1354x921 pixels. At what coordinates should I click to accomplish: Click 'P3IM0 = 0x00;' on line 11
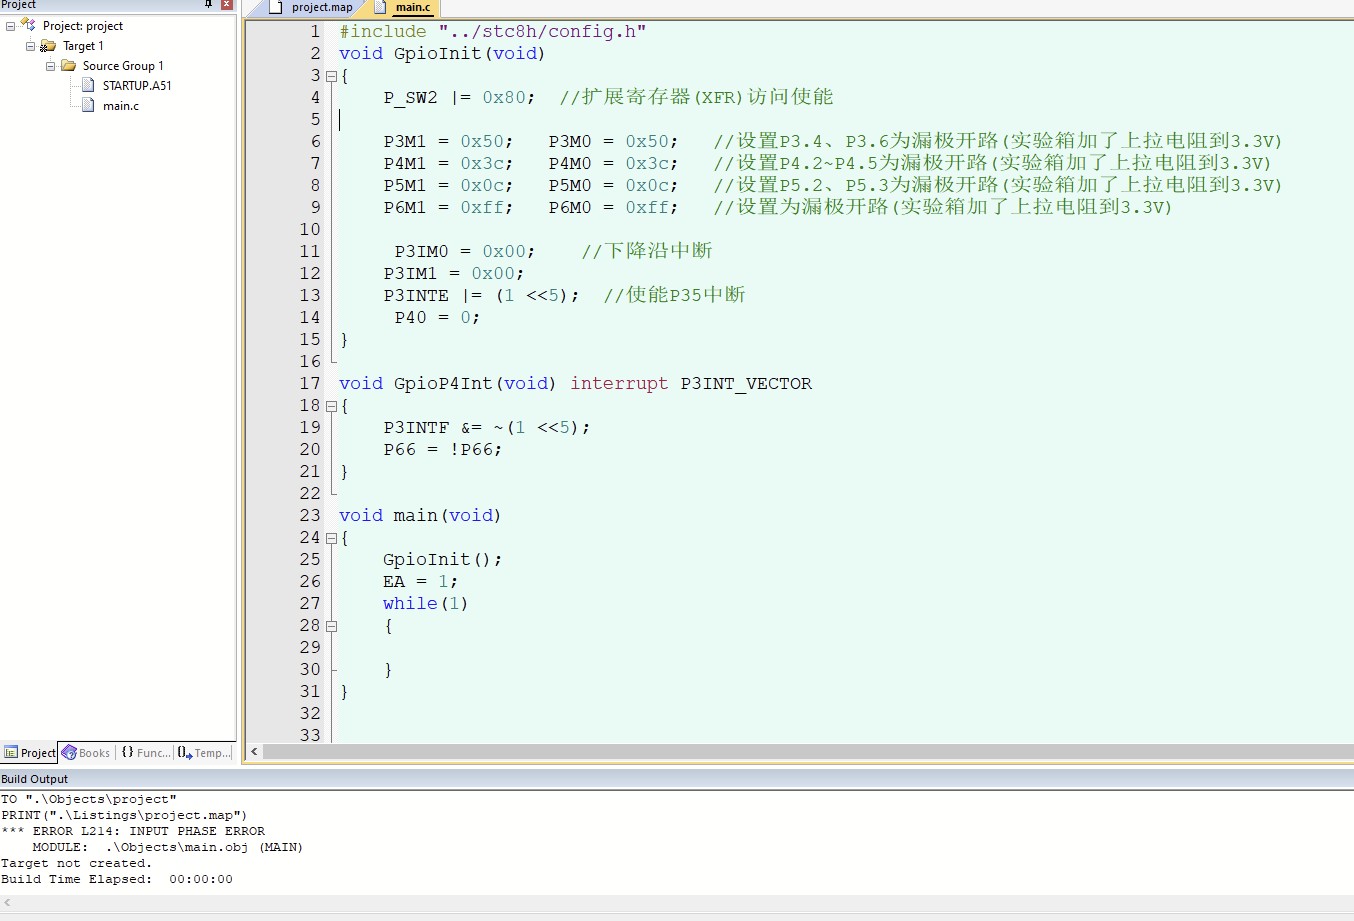tap(465, 252)
